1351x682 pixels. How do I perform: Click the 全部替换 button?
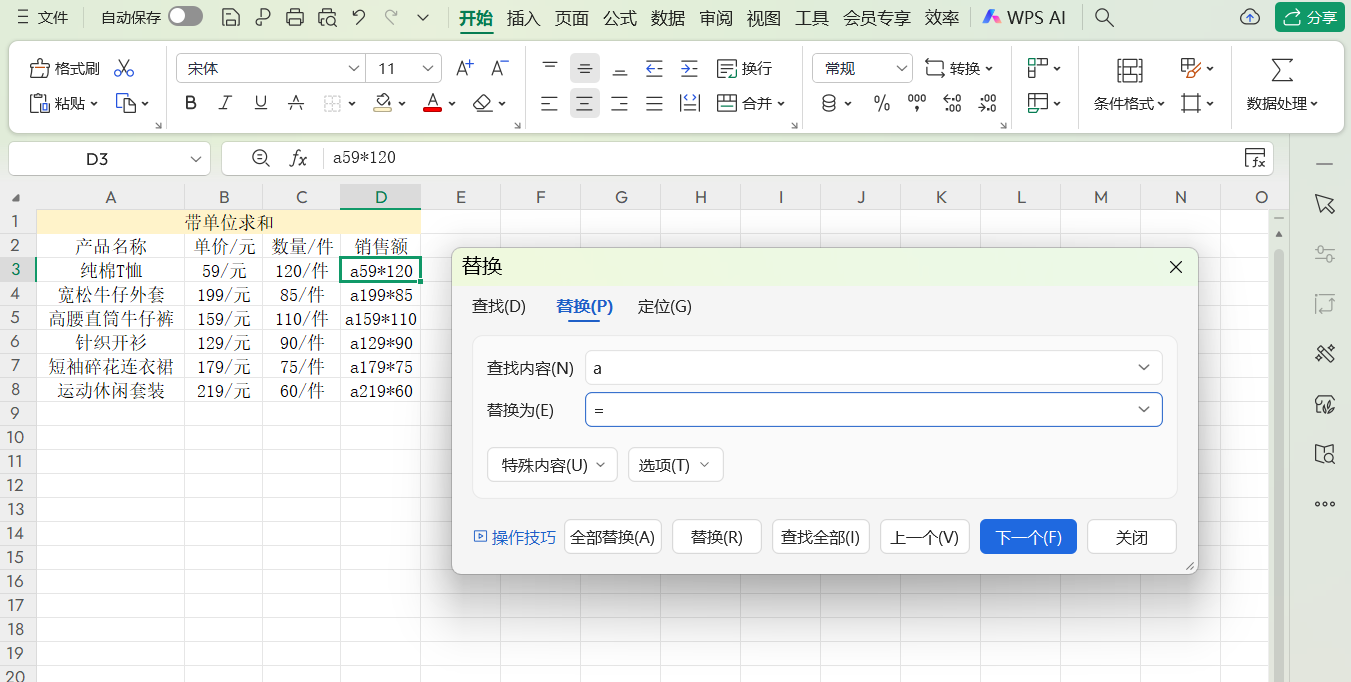coord(612,536)
